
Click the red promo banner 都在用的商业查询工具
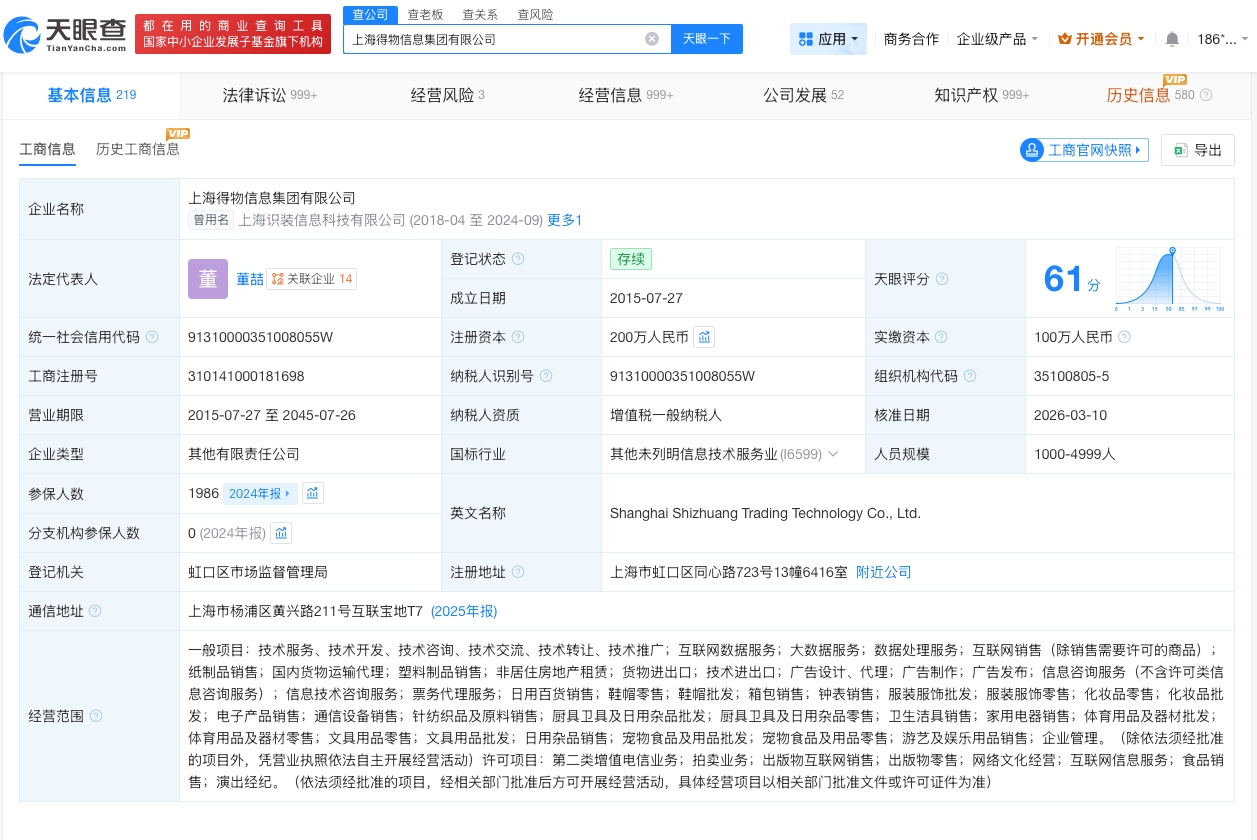[x=232, y=34]
